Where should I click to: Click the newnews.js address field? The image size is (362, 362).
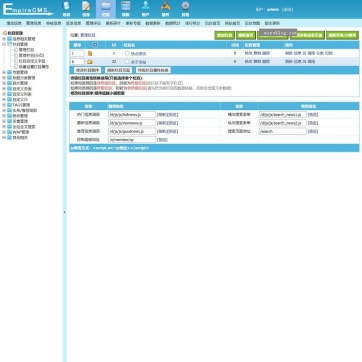coord(132,123)
